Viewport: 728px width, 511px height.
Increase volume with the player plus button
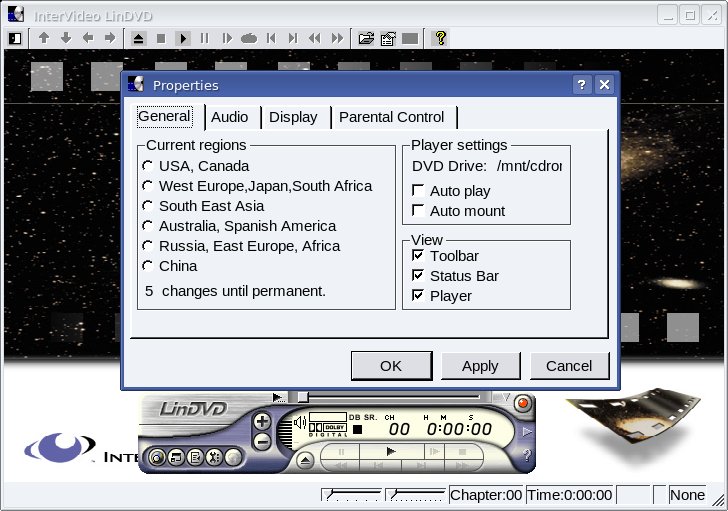click(262, 421)
